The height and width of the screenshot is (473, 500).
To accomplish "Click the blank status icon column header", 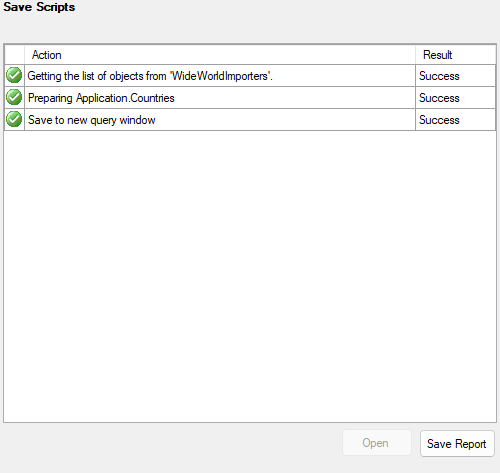I will [x=14, y=55].
